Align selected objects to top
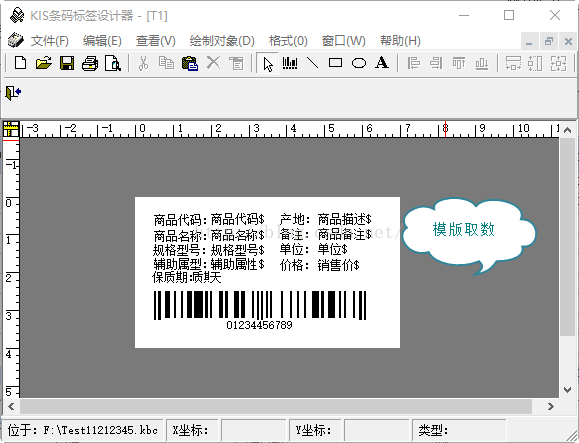This screenshot has width=579, height=443. click(459, 63)
